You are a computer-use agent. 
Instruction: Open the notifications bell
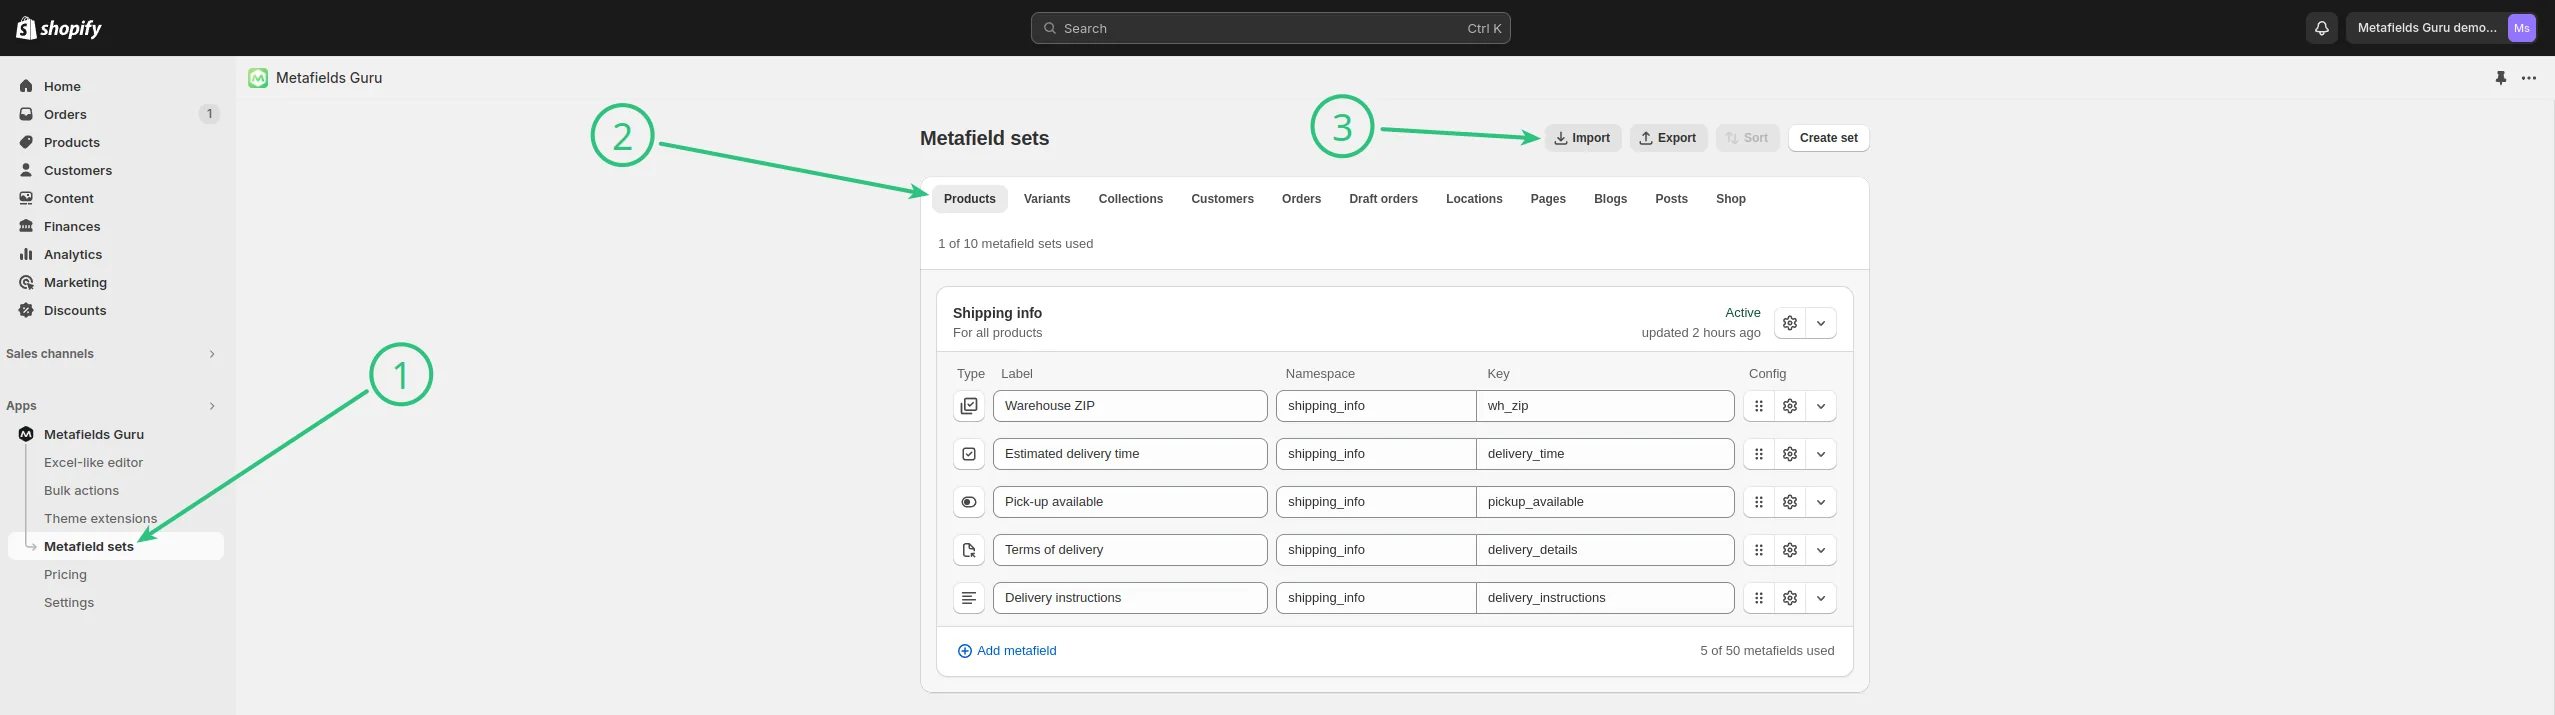[x=2322, y=28]
